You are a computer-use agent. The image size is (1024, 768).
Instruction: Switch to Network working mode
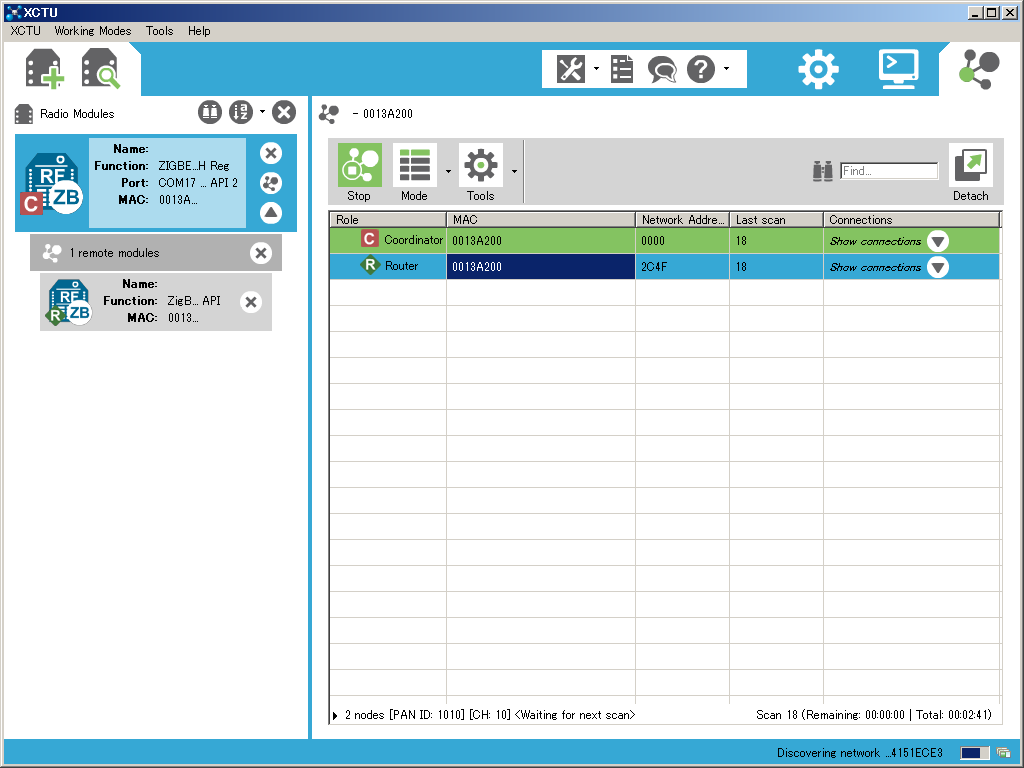pos(979,69)
